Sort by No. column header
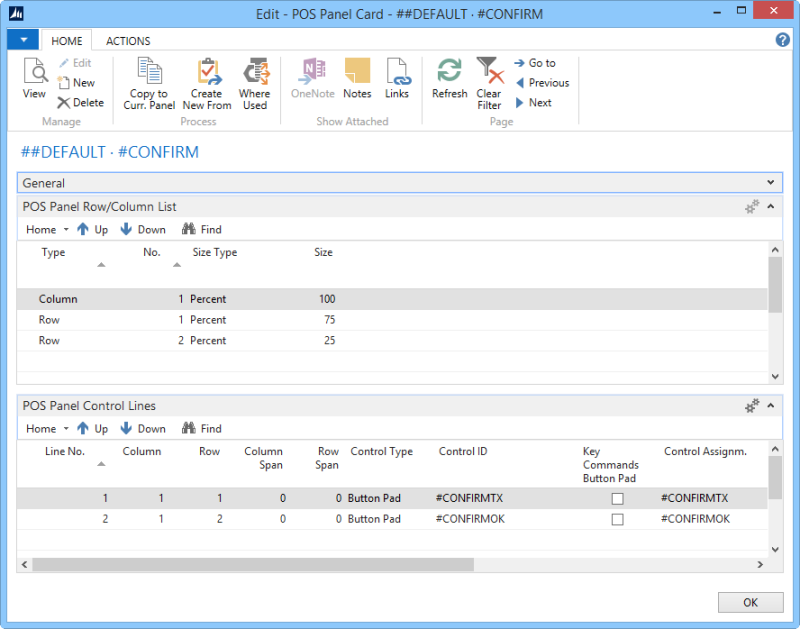This screenshot has height=629, width=800. point(152,253)
